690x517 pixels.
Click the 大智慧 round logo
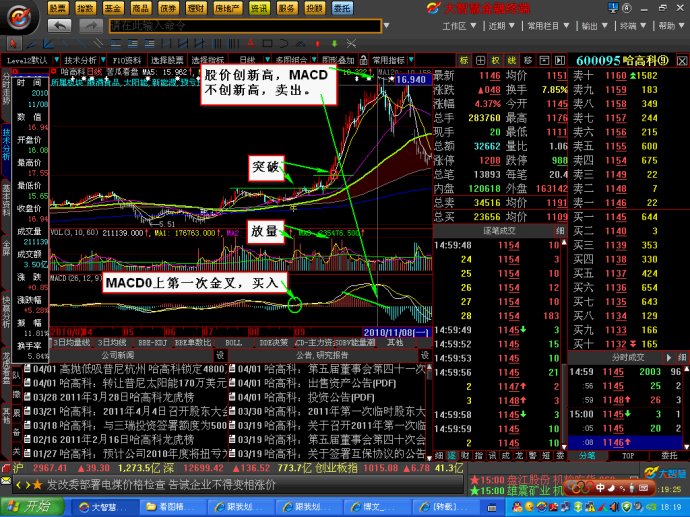pos(19,18)
